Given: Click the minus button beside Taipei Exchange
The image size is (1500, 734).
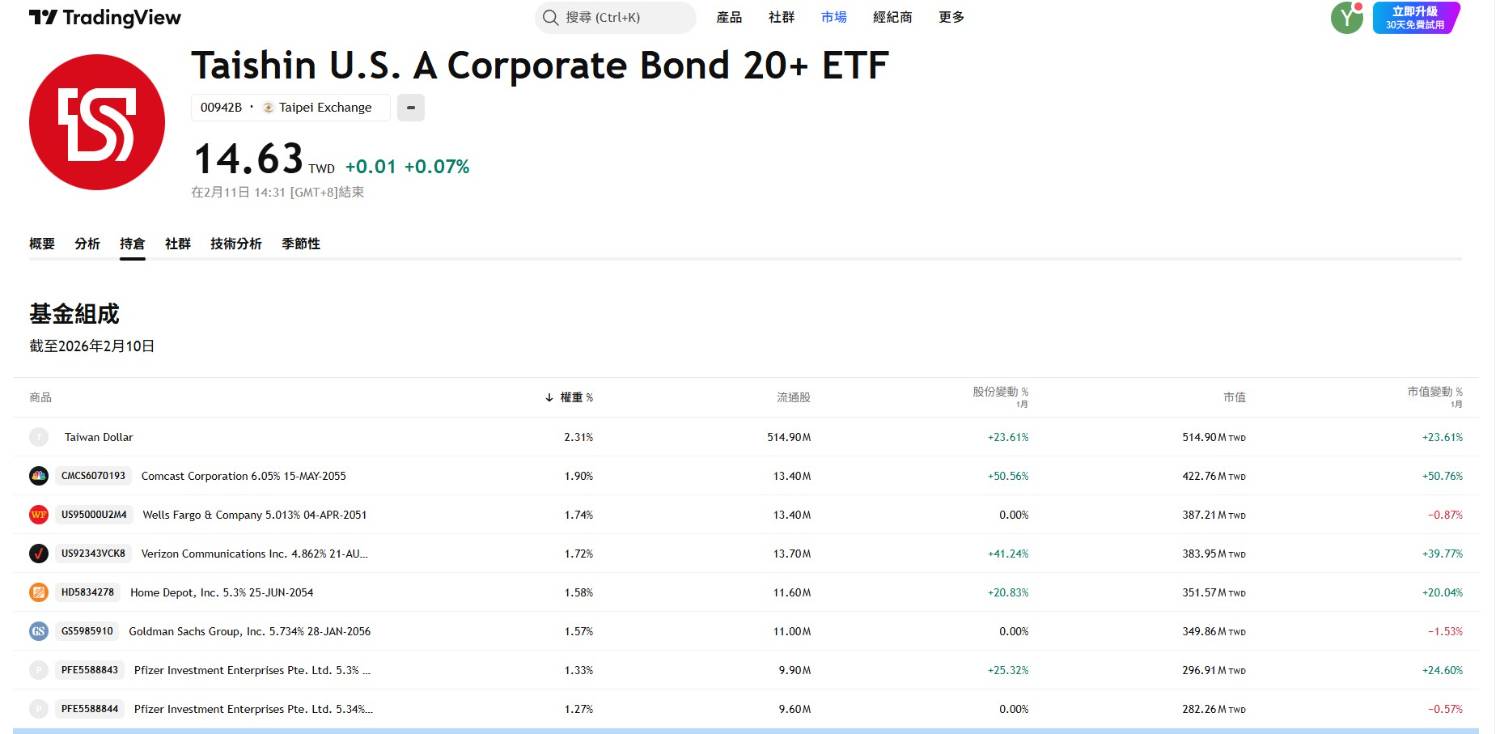Looking at the screenshot, I should (x=411, y=108).
